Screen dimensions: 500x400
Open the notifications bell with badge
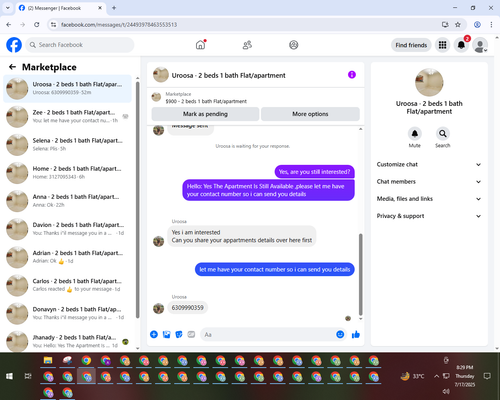tap(461, 45)
